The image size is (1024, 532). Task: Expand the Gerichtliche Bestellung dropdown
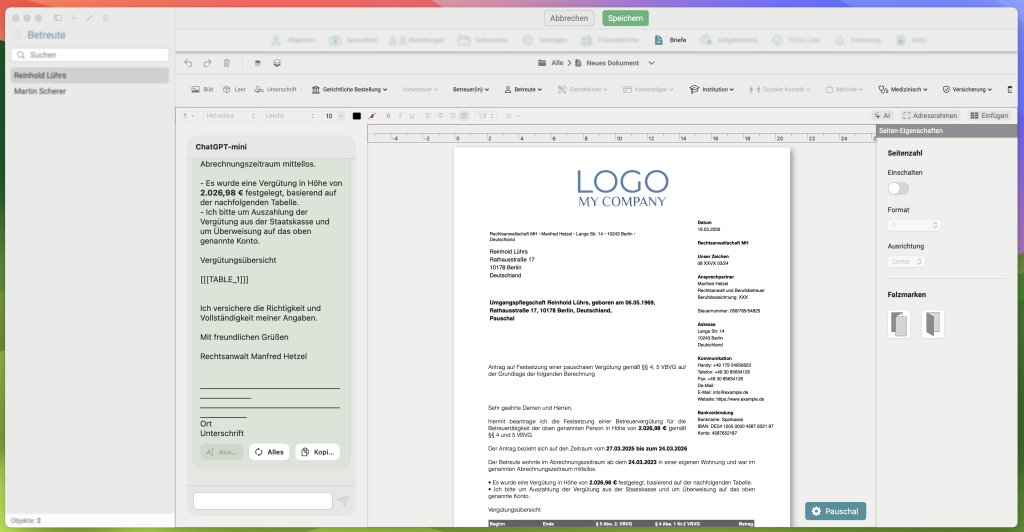(x=350, y=89)
